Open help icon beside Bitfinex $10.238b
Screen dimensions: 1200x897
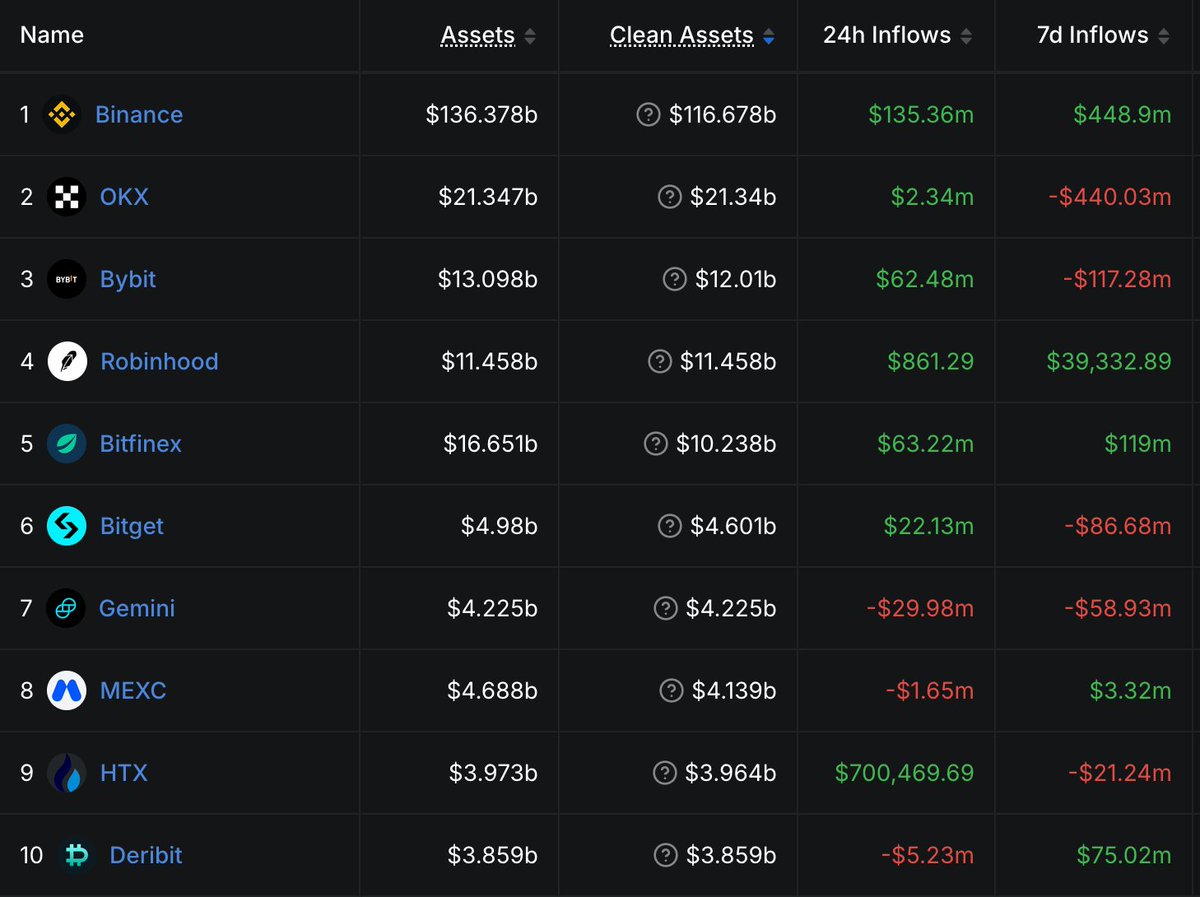point(655,444)
